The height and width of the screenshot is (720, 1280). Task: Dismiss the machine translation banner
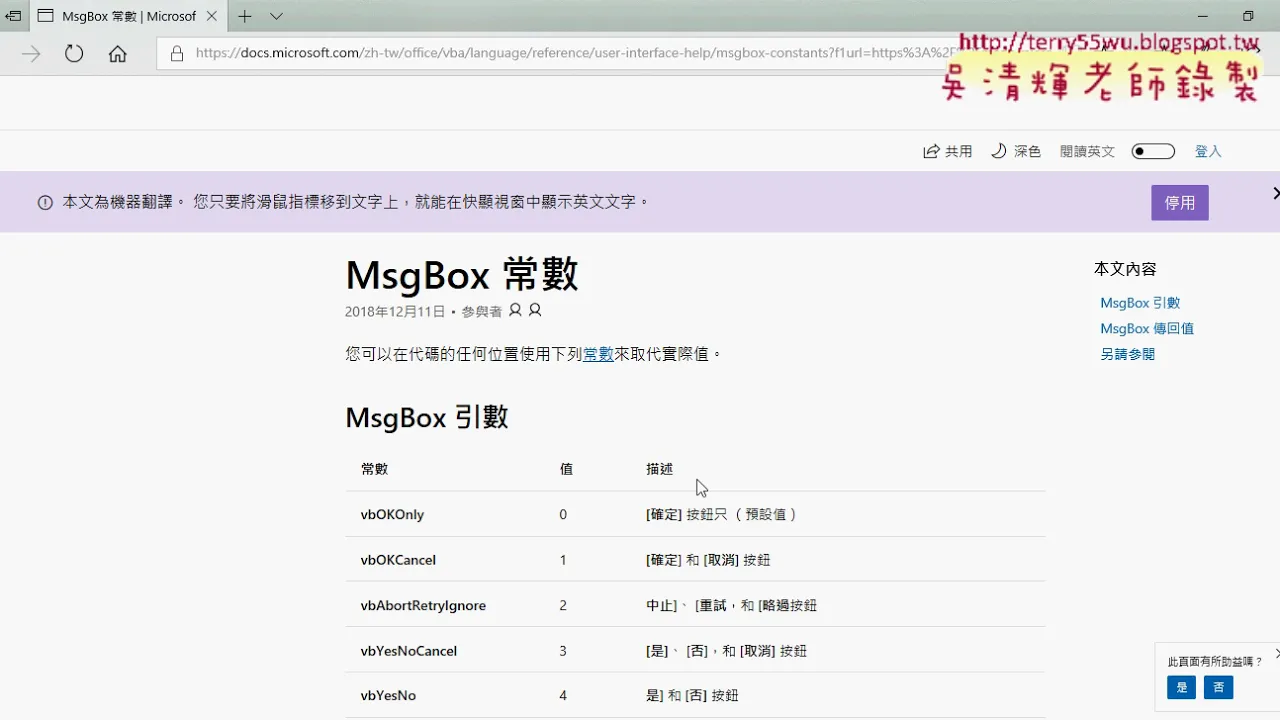[x=1275, y=193]
